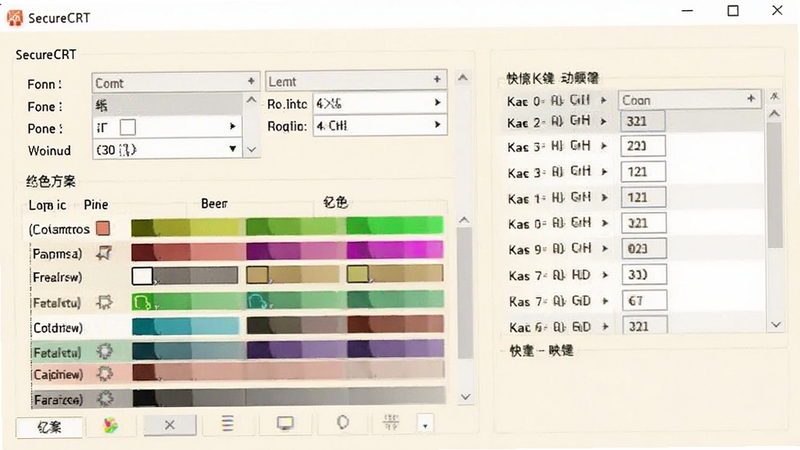This screenshot has height=450, width=800.
Task: Click the SecureCRT application icon in title bar
Action: tap(15, 18)
